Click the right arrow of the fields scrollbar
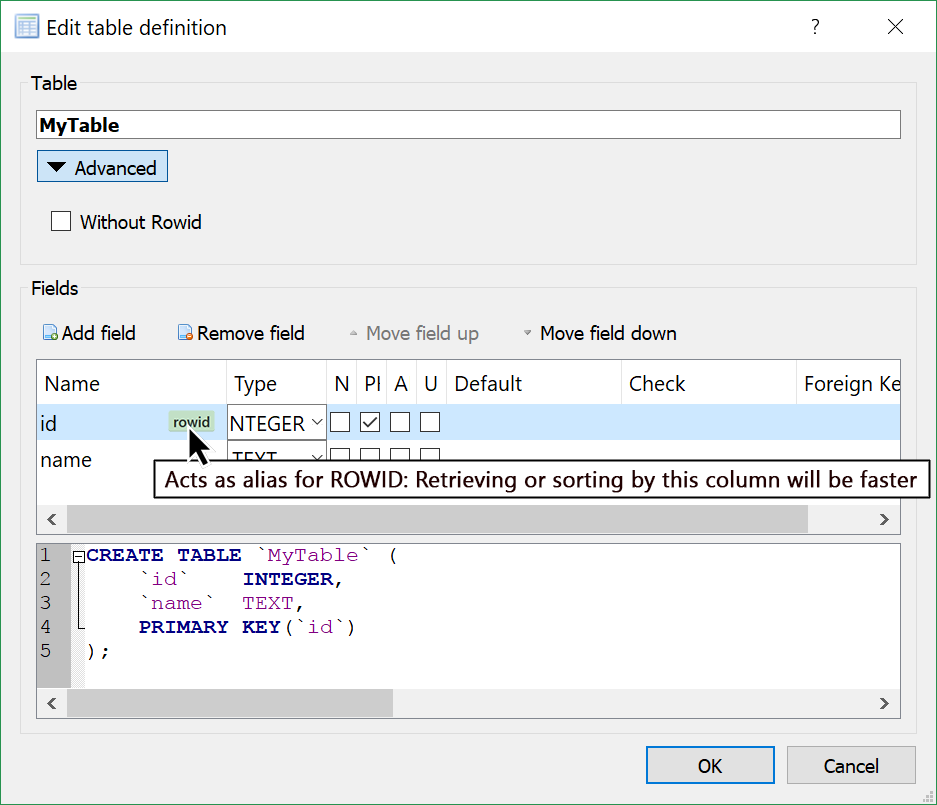This screenshot has height=805, width=937. coord(883,519)
